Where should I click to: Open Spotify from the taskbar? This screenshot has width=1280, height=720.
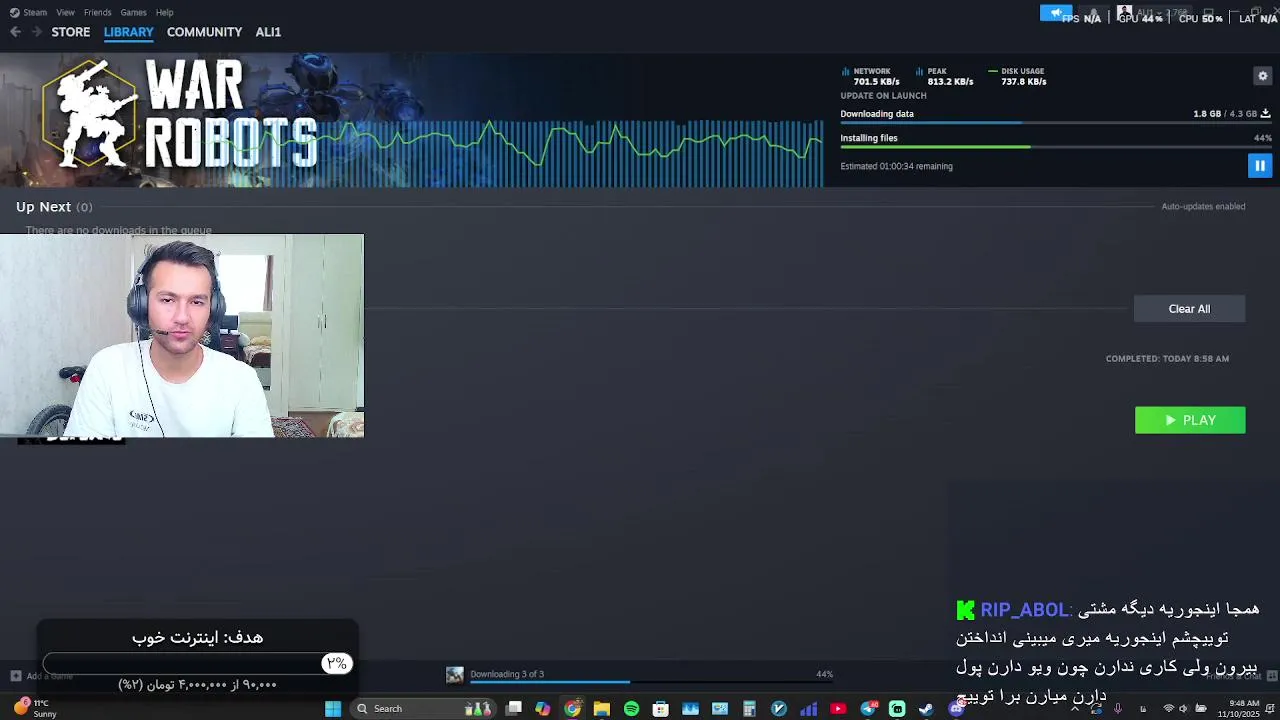(631, 709)
